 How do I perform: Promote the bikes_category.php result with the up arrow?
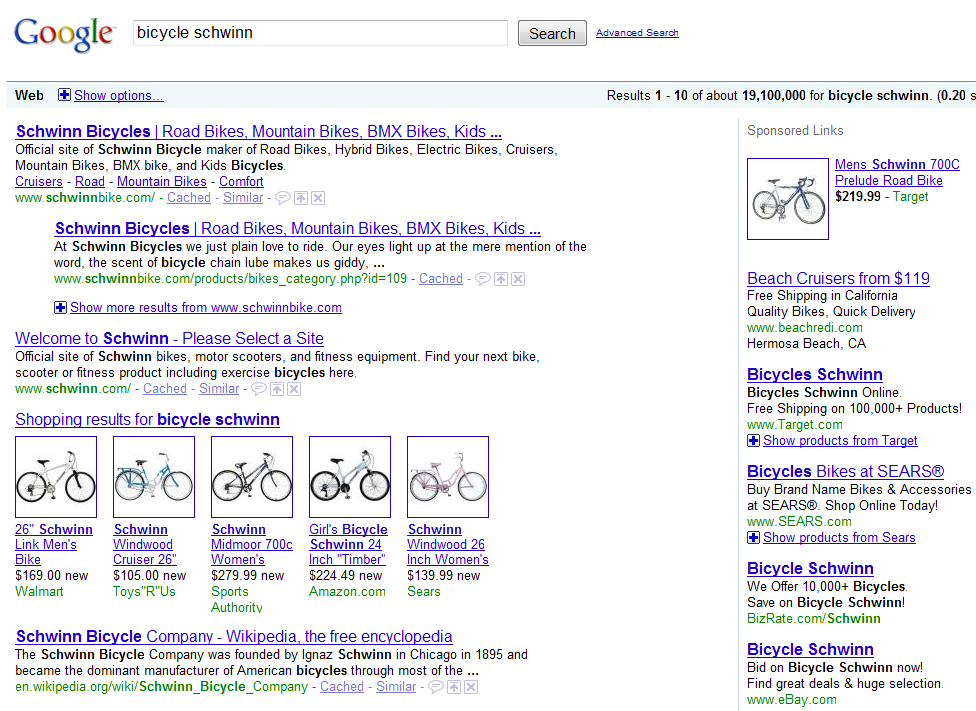[x=501, y=279]
